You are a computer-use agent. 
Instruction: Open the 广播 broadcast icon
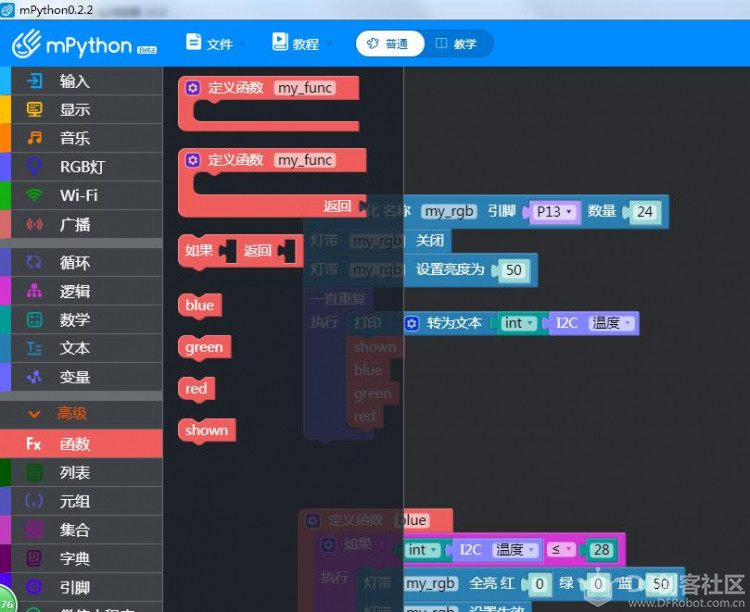(34, 224)
